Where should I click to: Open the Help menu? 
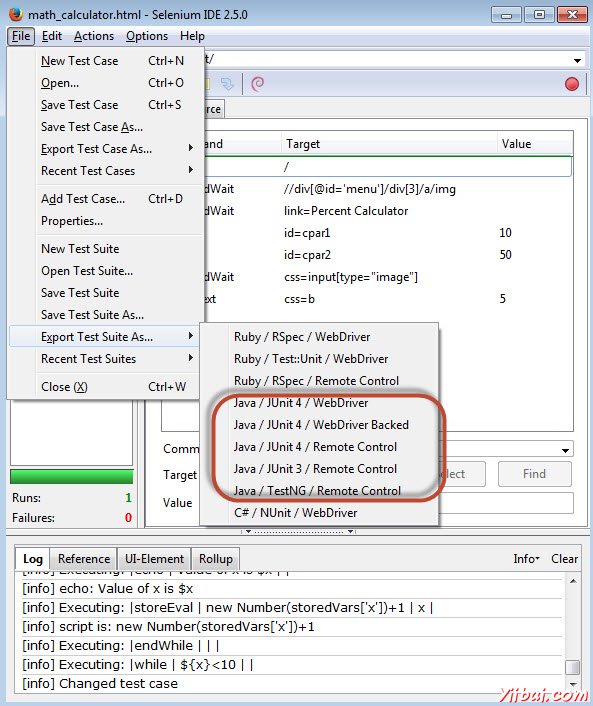coord(192,36)
